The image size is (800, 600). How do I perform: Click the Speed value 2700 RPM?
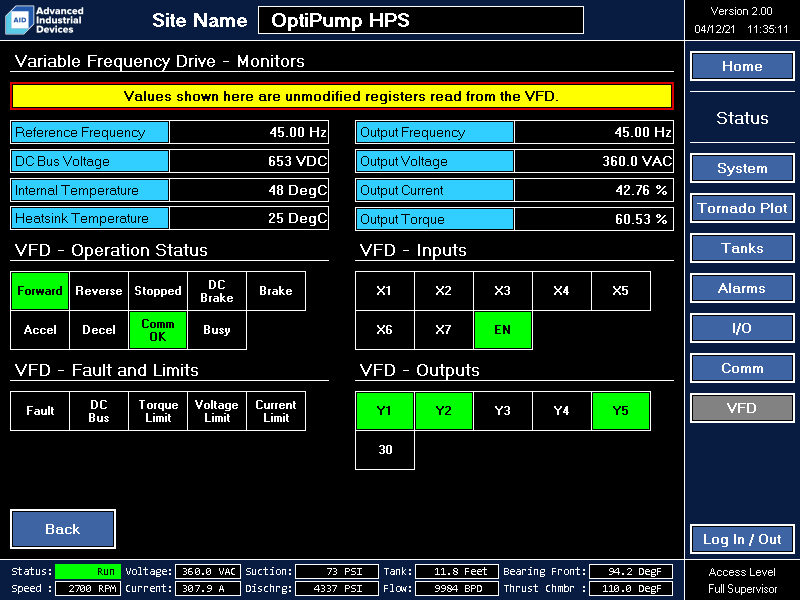pyautogui.click(x=88, y=588)
